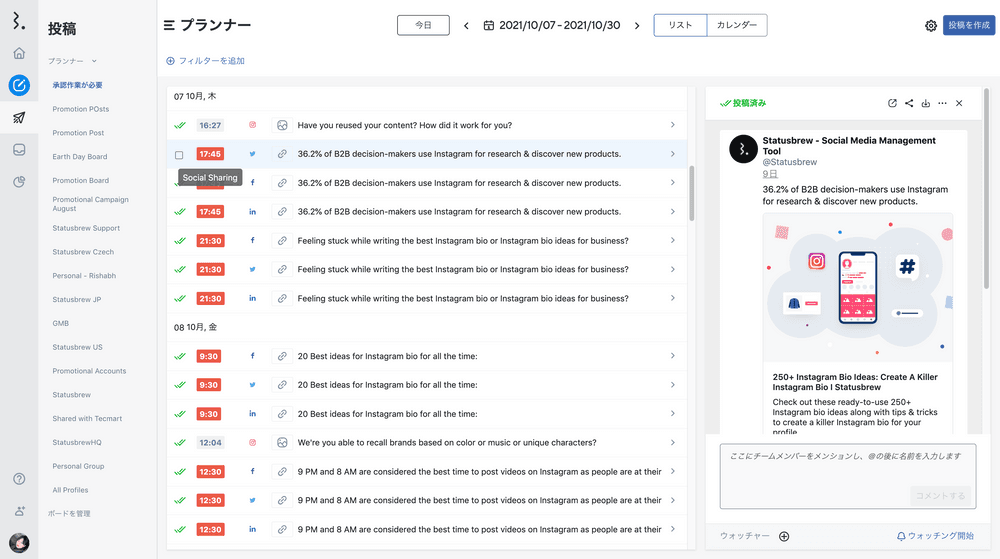The width and height of the screenshot is (1000, 559).
Task: Switch to カレンダー view
Action: [737, 25]
